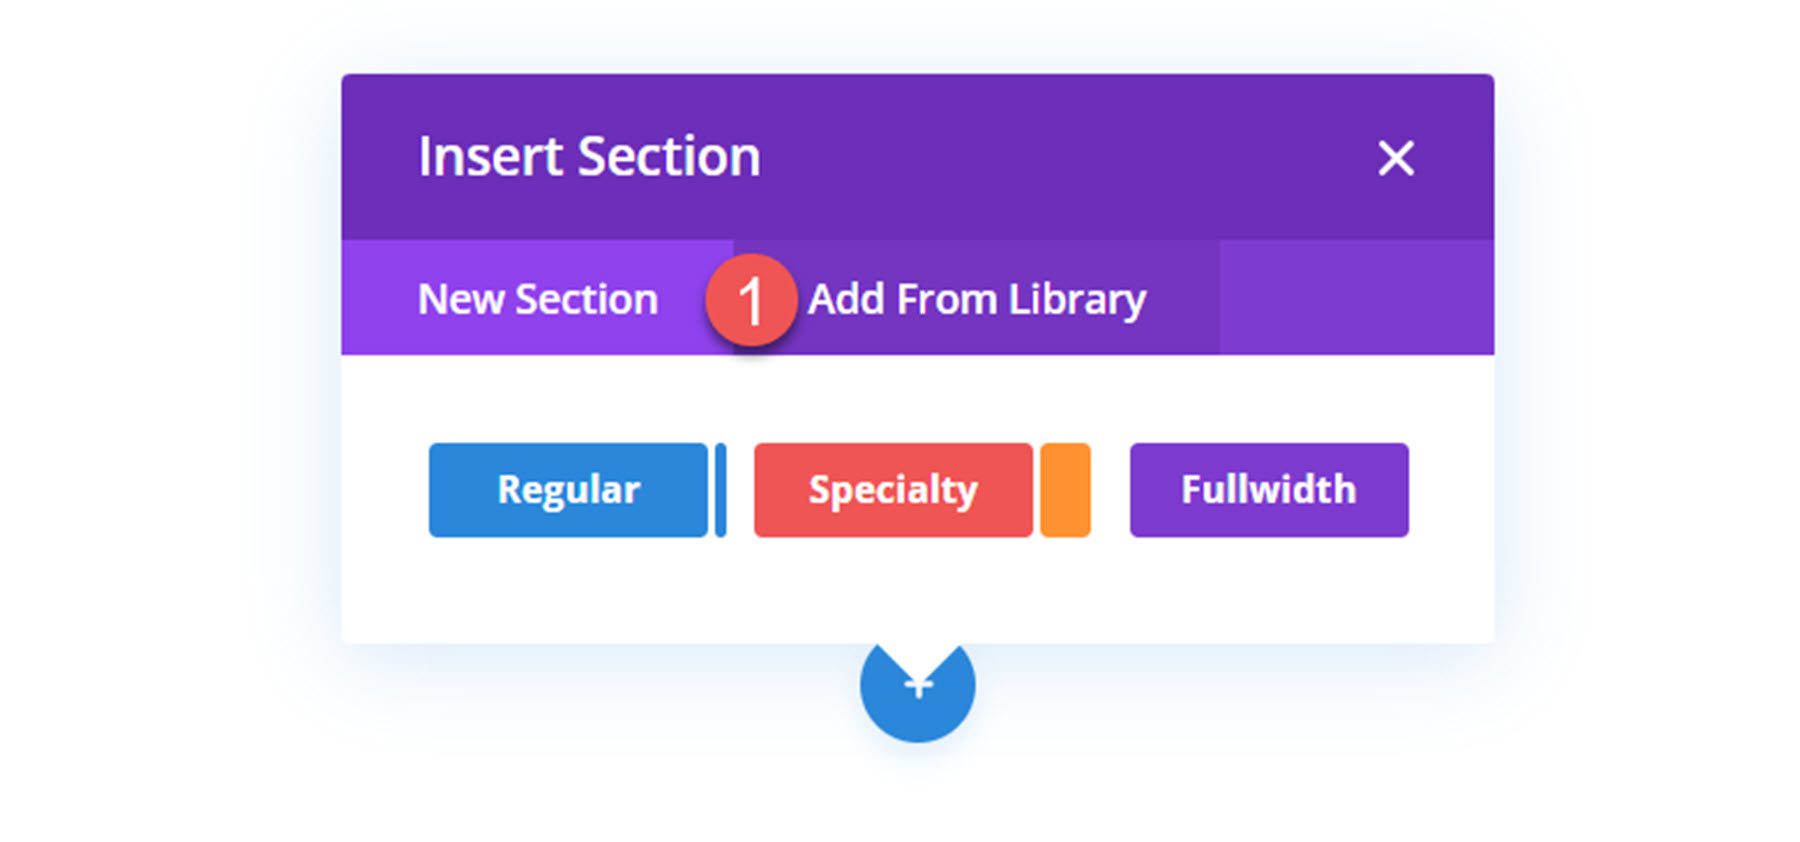Select the red Specialty button label
This screenshot has width=1800, height=842.
892,490
